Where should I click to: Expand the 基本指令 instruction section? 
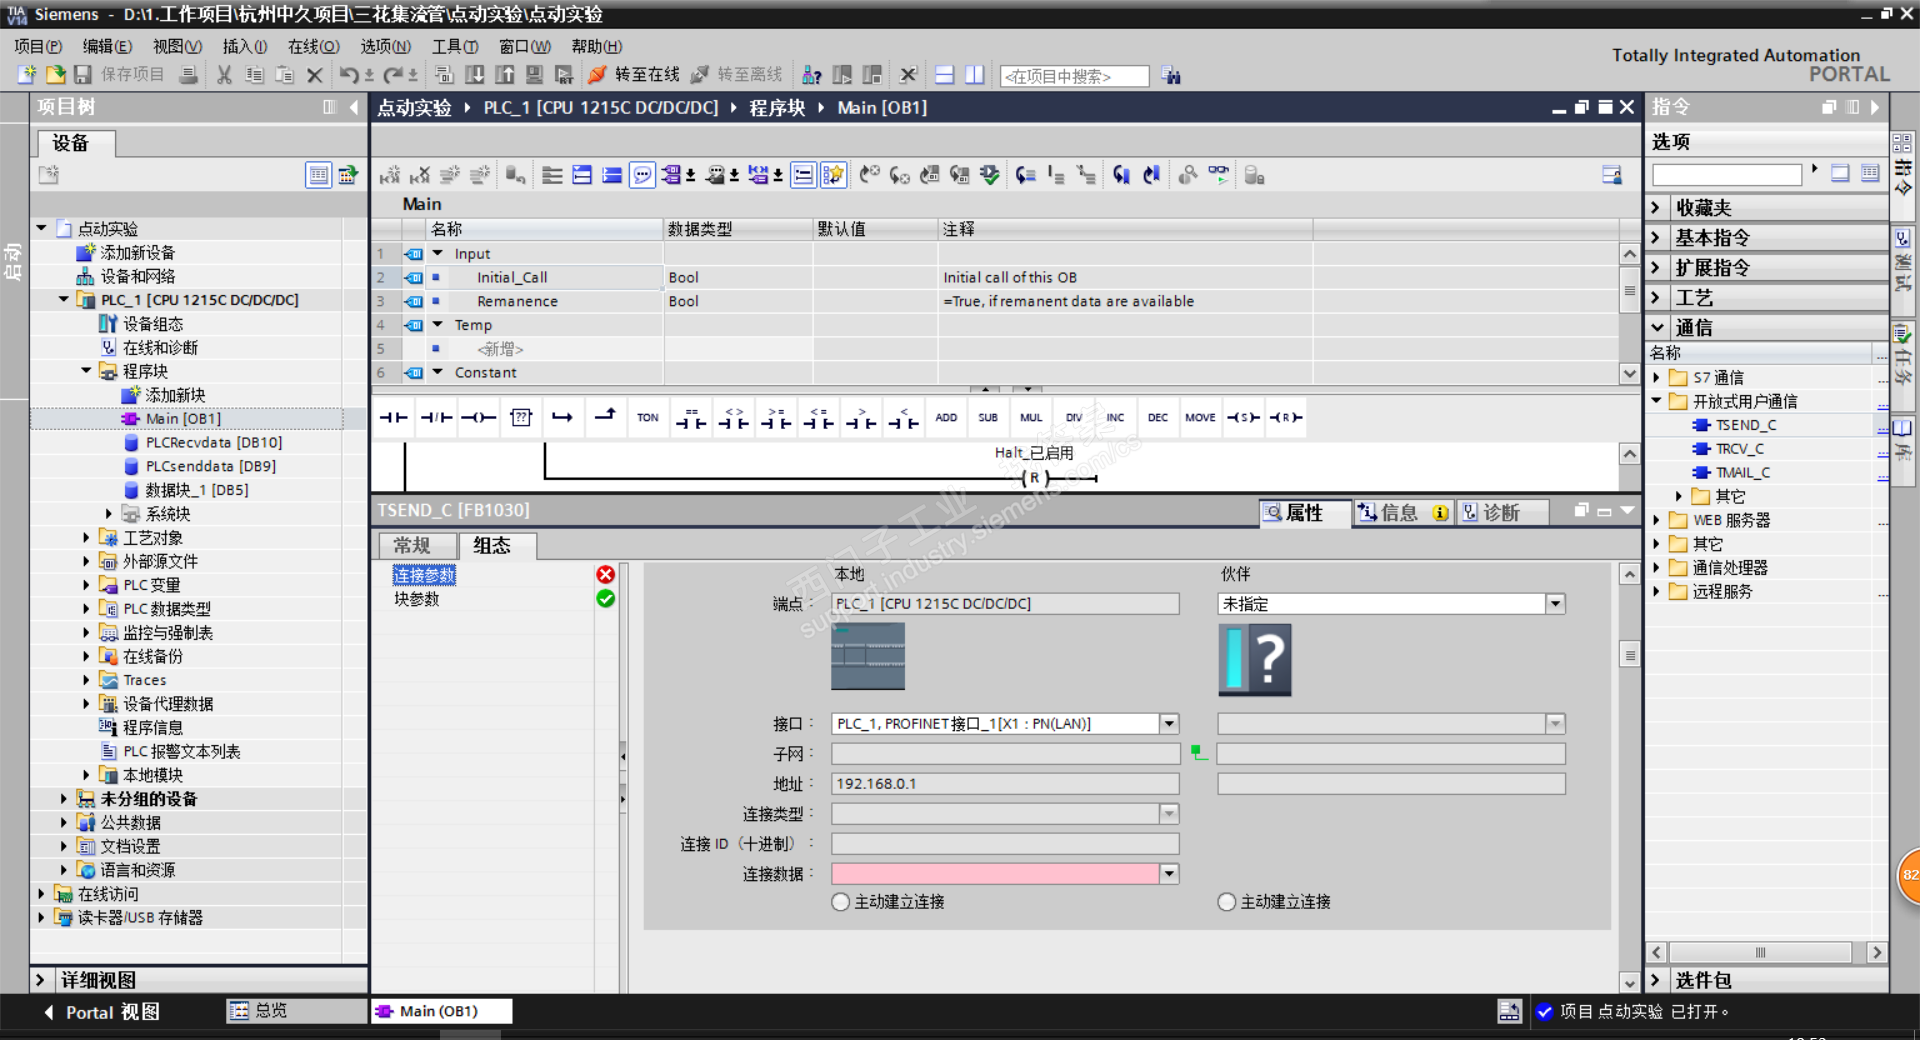pos(1656,238)
